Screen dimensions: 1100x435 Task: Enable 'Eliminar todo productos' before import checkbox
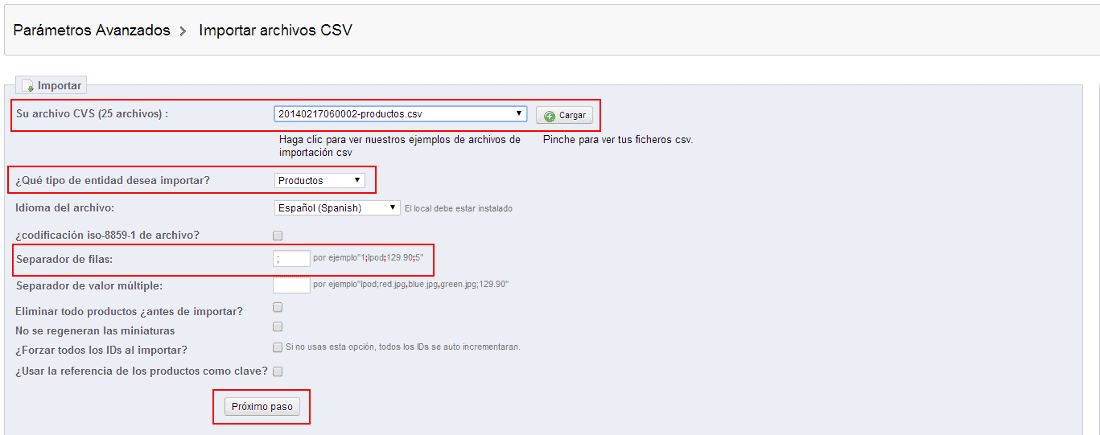point(278,307)
